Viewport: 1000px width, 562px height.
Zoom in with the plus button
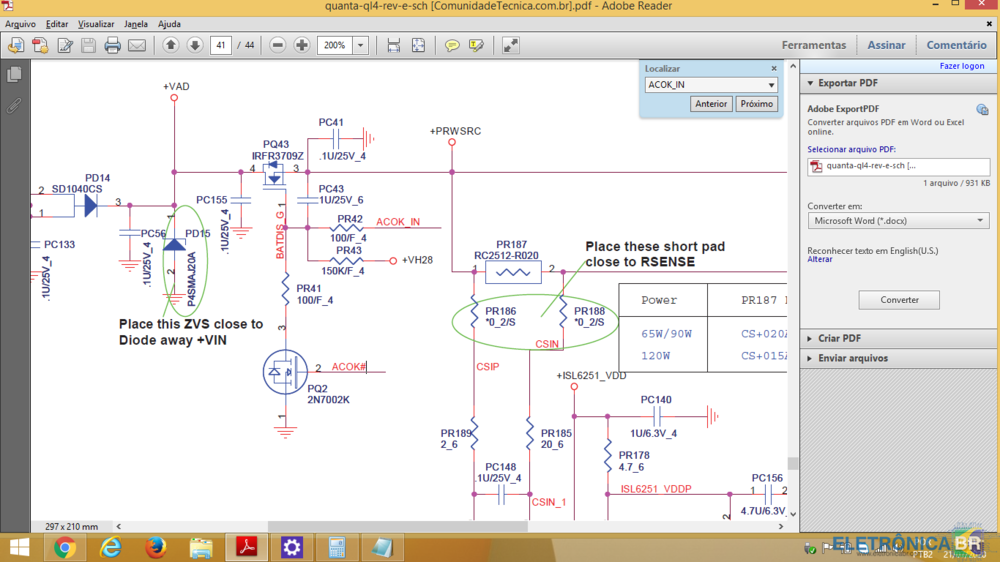pyautogui.click(x=301, y=45)
